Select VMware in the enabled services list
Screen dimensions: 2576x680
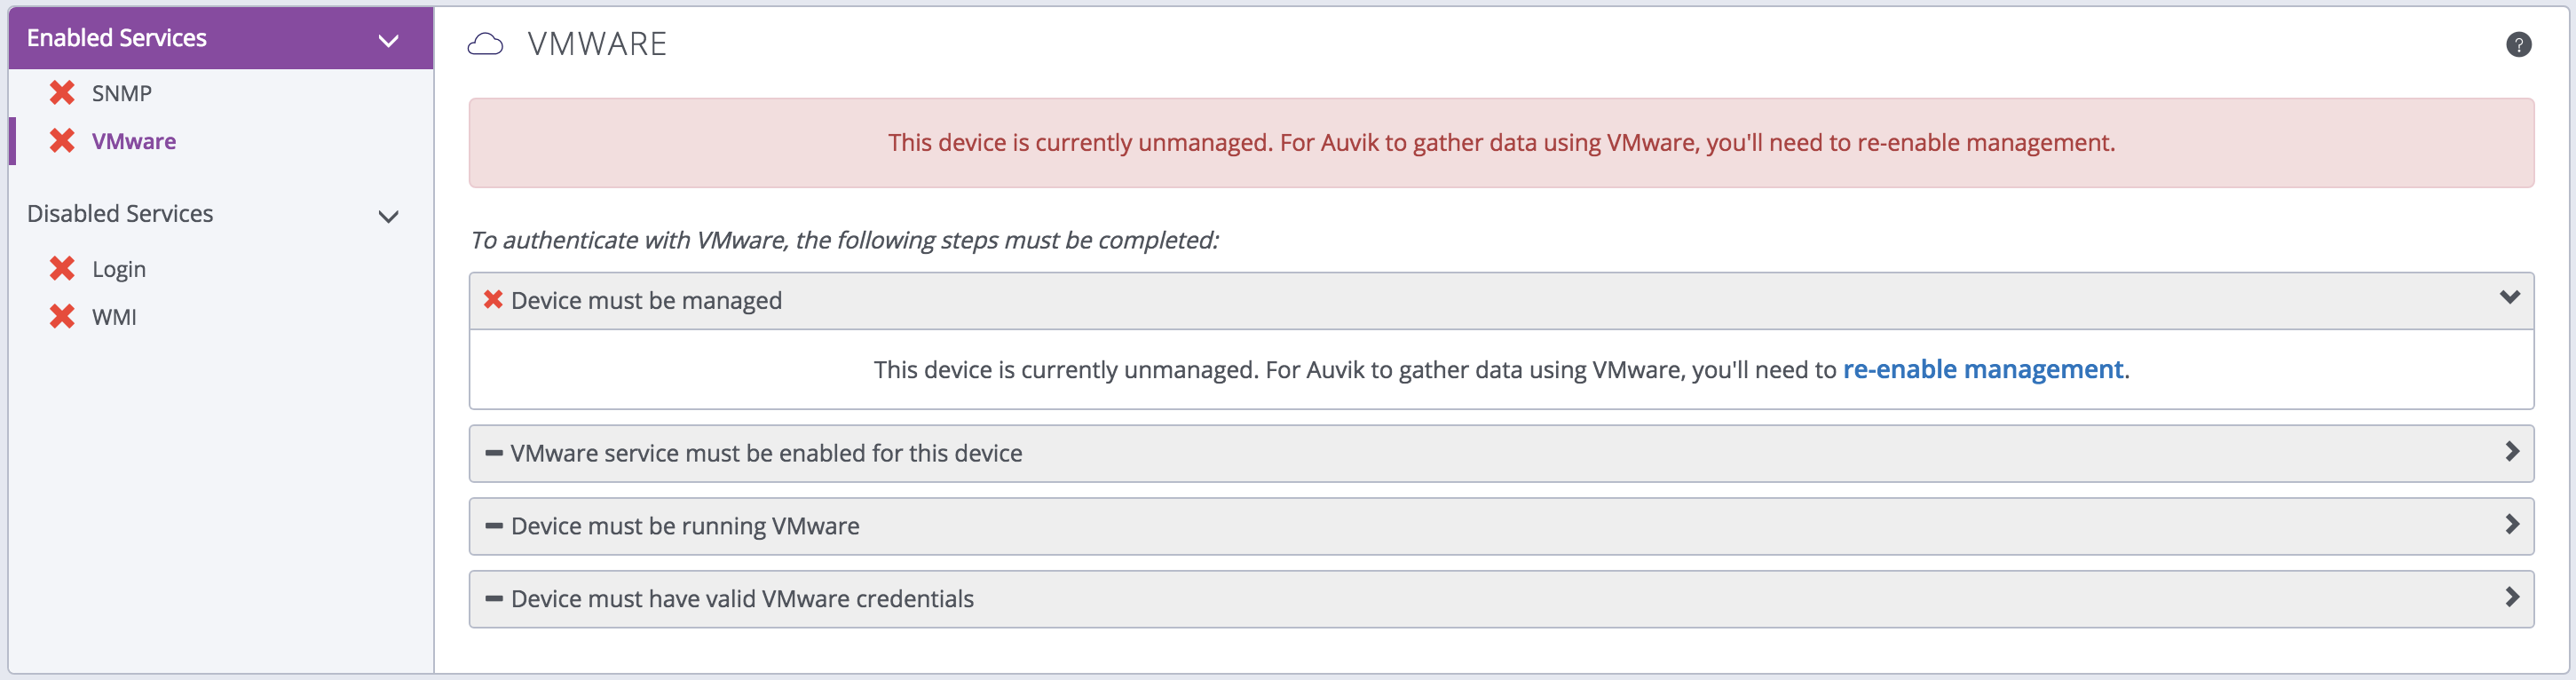[x=134, y=142]
